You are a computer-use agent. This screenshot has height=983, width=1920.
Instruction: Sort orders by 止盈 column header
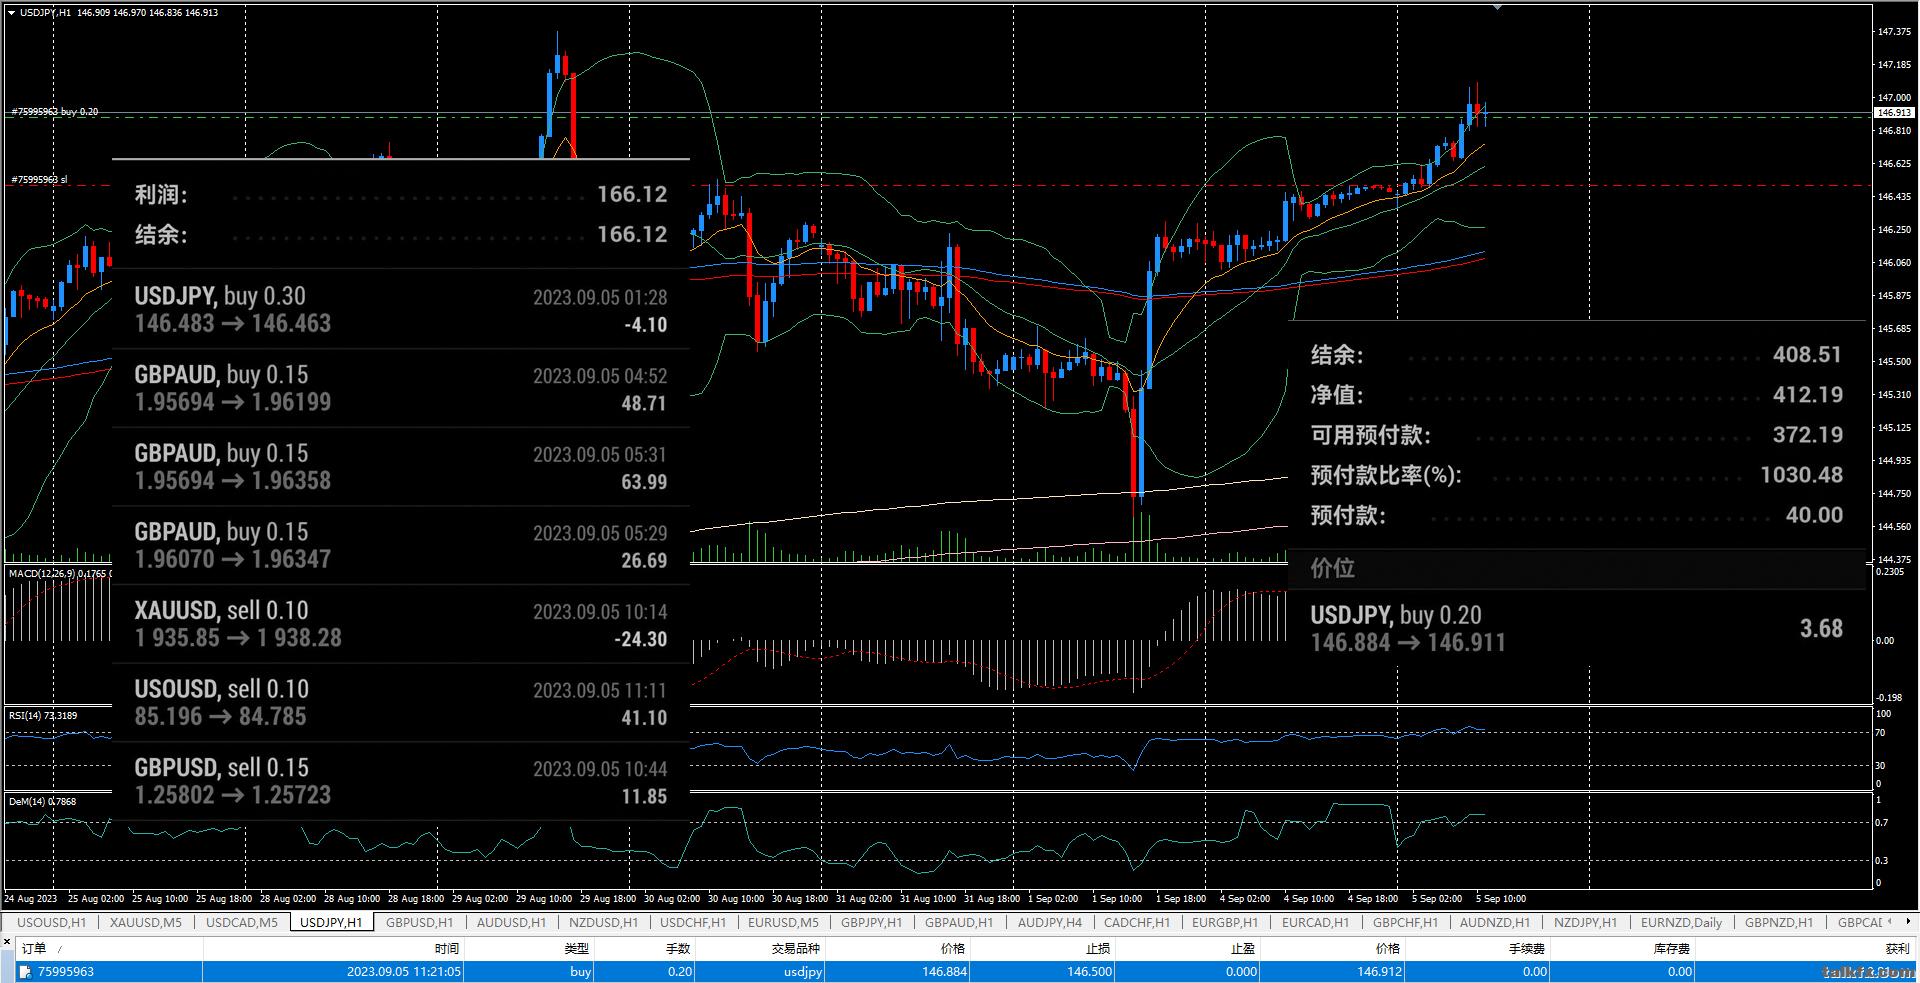tap(1187, 948)
